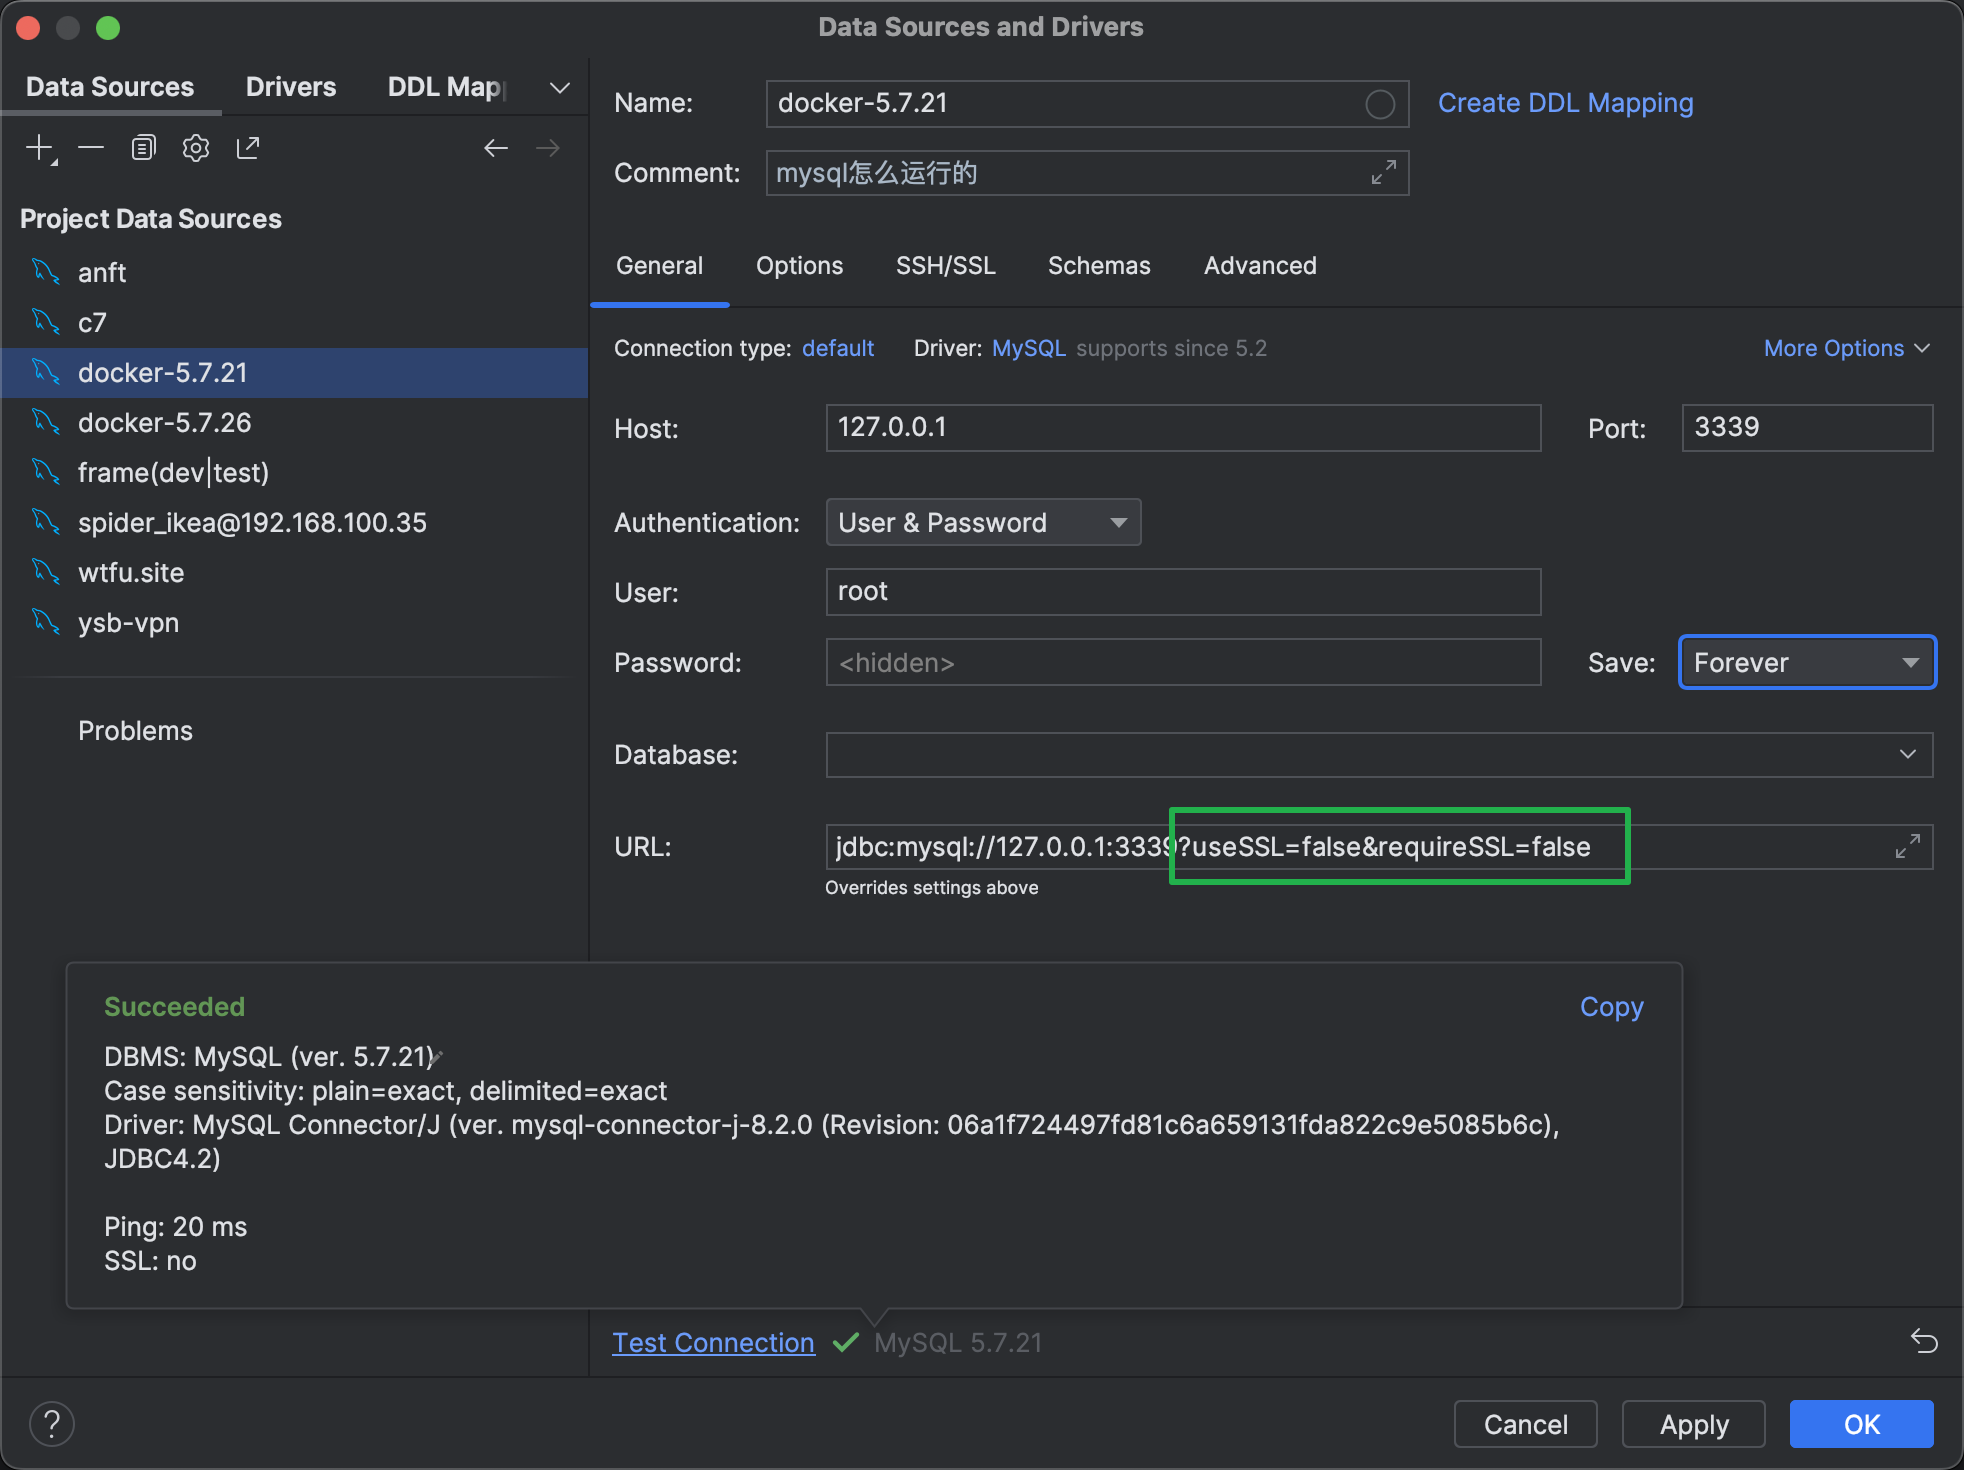Click the add data source plus icon
Viewport: 1964px width, 1470px height.
point(40,149)
